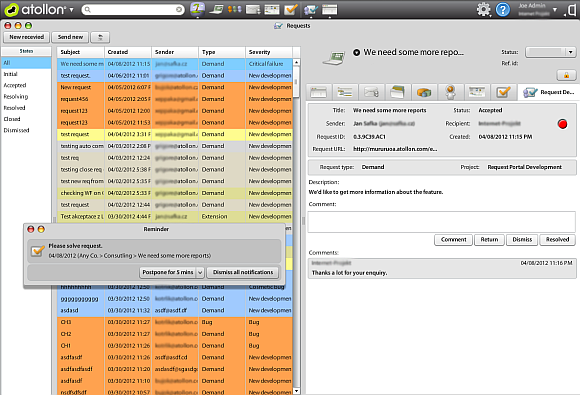Click the red status circle indicator
This screenshot has width=580, height=395.
click(562, 124)
